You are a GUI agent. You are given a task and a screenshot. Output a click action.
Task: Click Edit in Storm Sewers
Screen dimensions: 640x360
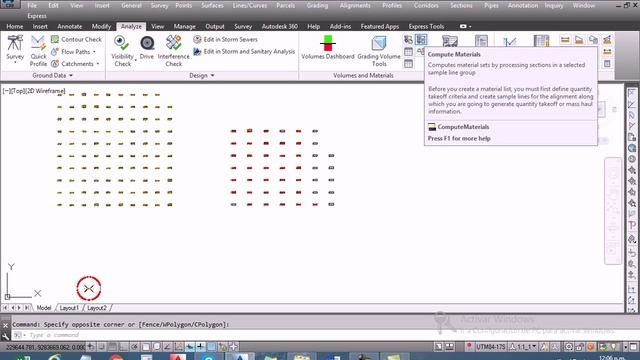pyautogui.click(x=225, y=40)
